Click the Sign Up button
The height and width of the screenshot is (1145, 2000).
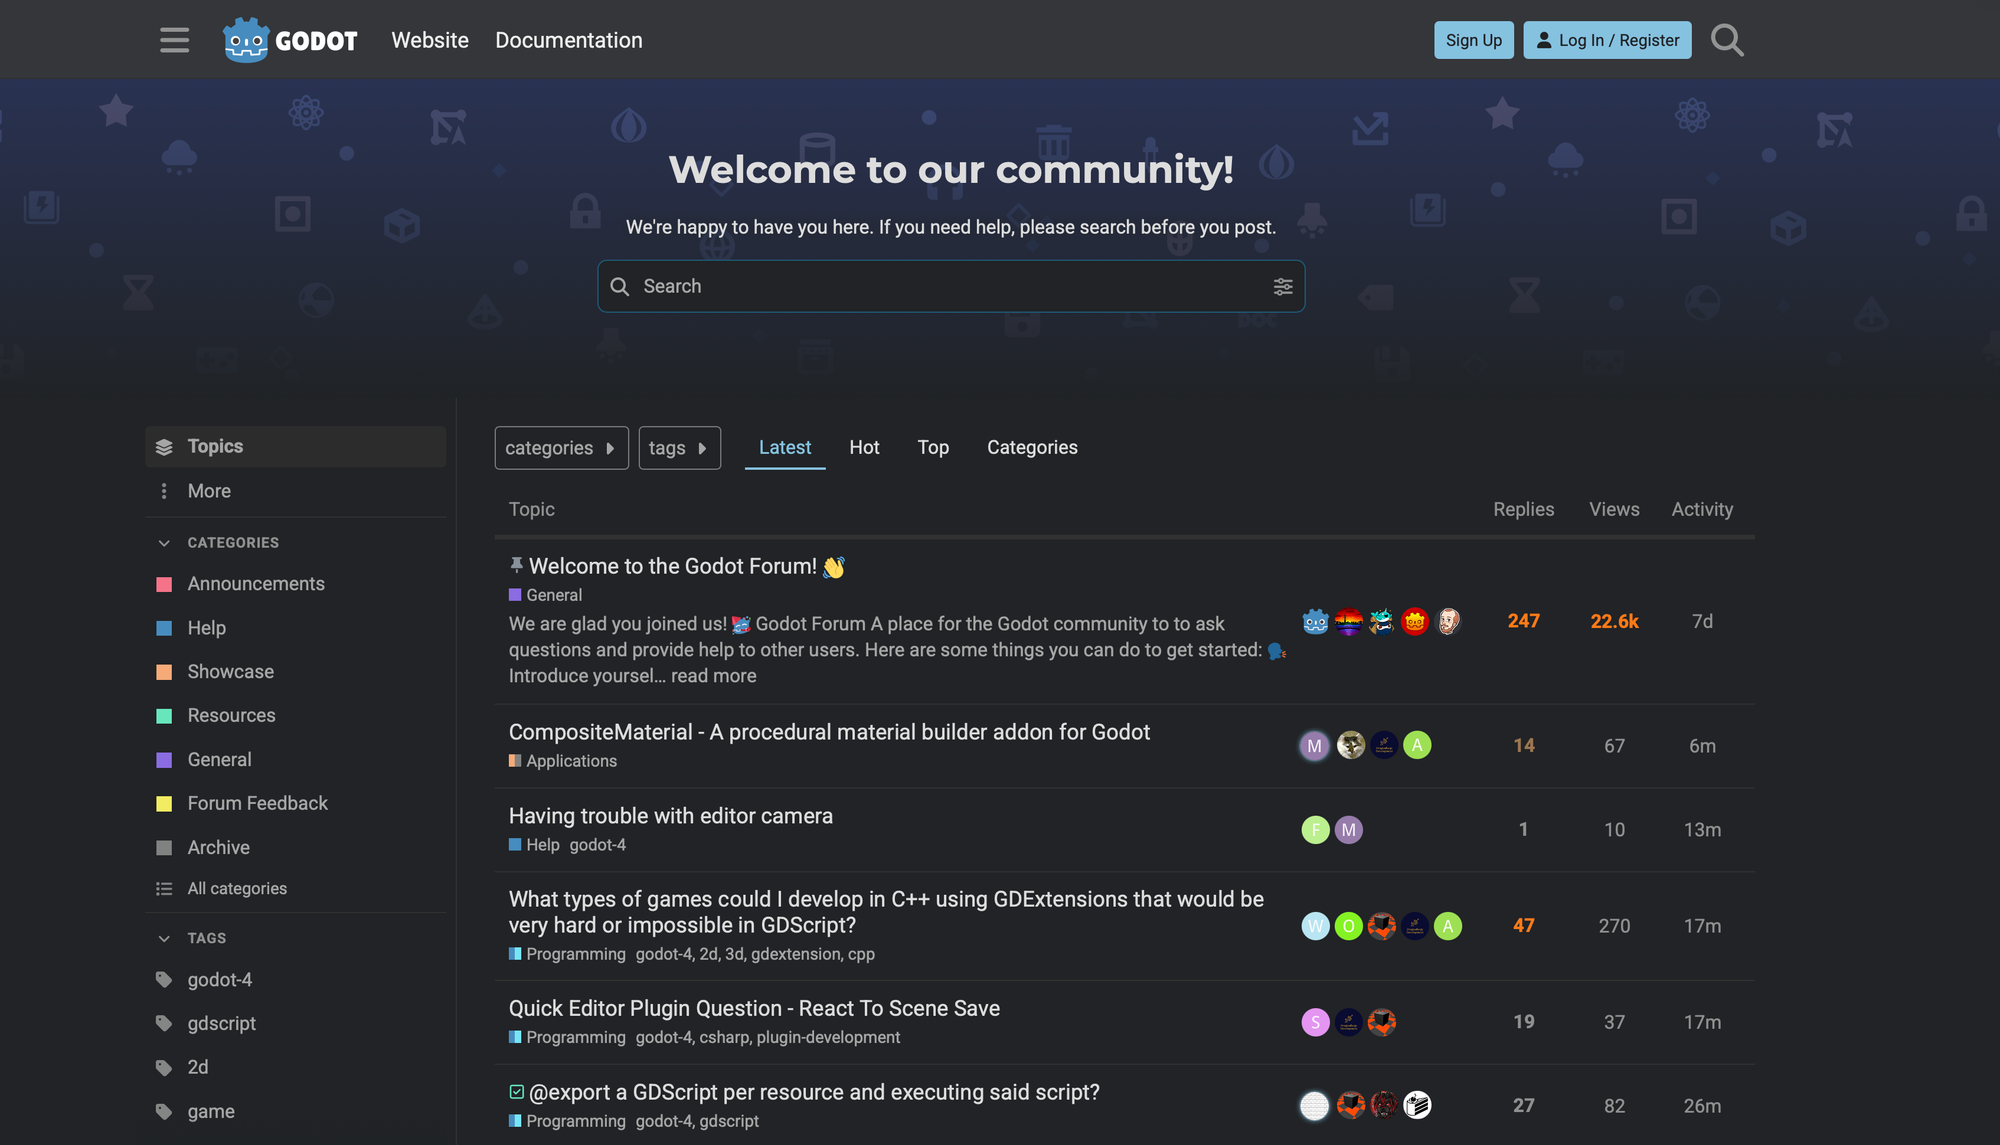tap(1473, 40)
